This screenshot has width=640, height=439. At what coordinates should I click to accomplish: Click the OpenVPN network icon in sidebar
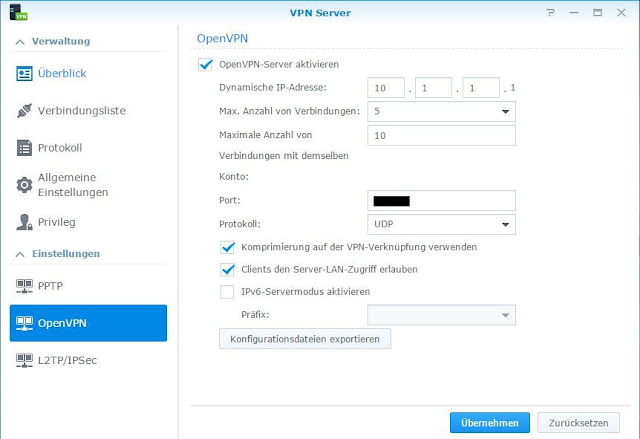24,323
